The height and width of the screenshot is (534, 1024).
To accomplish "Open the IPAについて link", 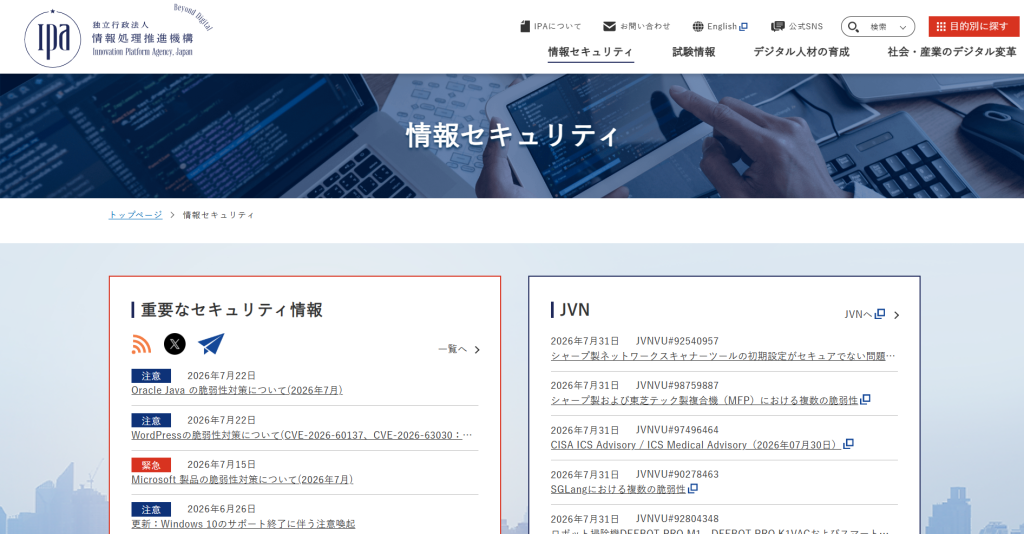I will (557, 26).
